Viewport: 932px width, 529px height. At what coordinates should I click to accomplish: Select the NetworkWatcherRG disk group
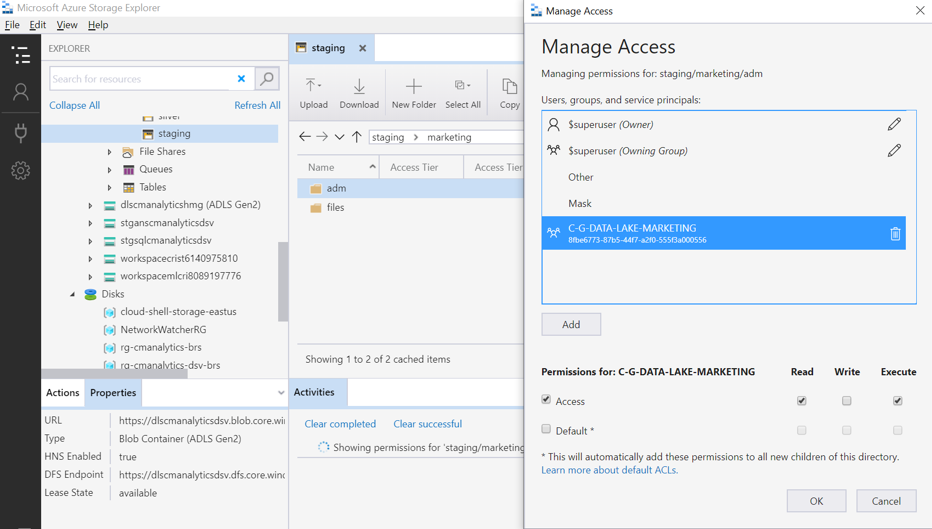point(163,329)
